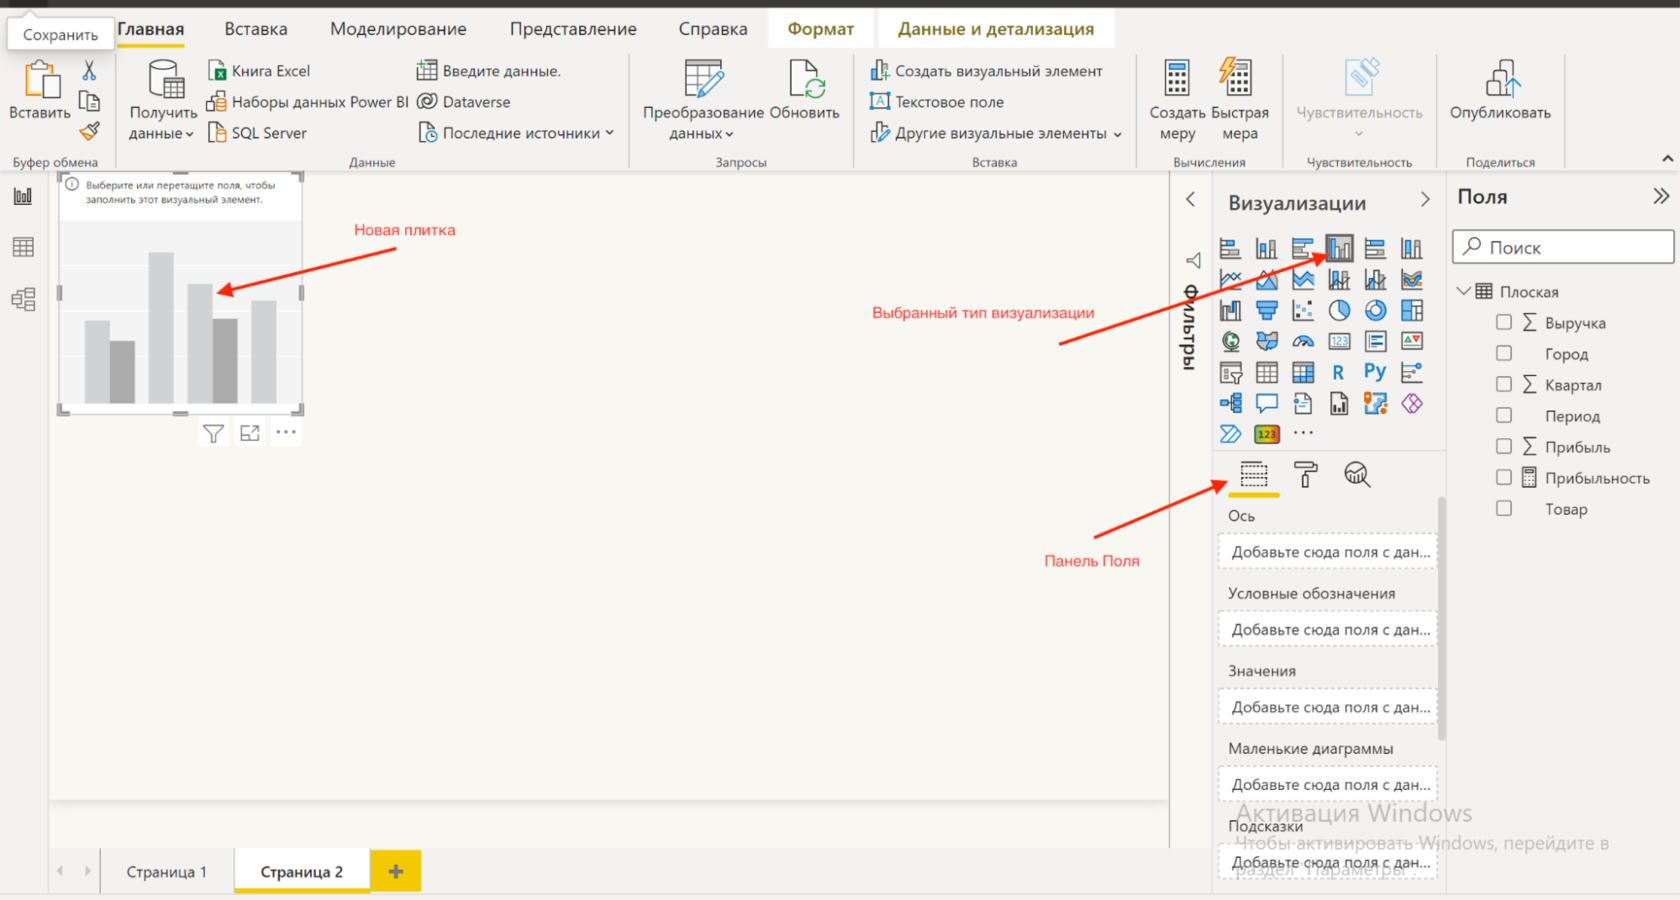Collapse the Плоская table in Fields

click(1463, 291)
